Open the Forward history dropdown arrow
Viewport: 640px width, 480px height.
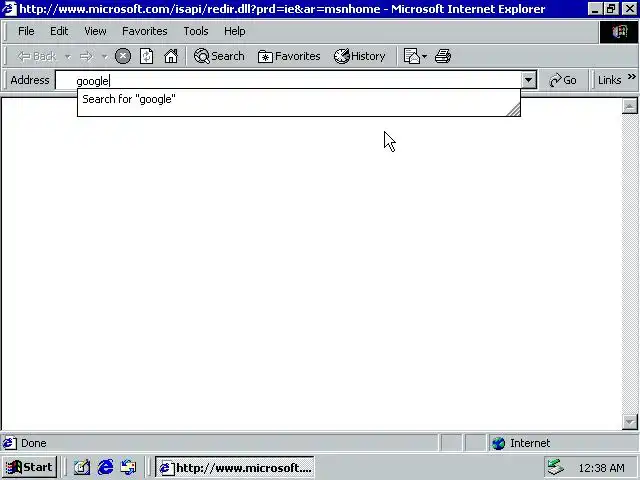[104, 57]
